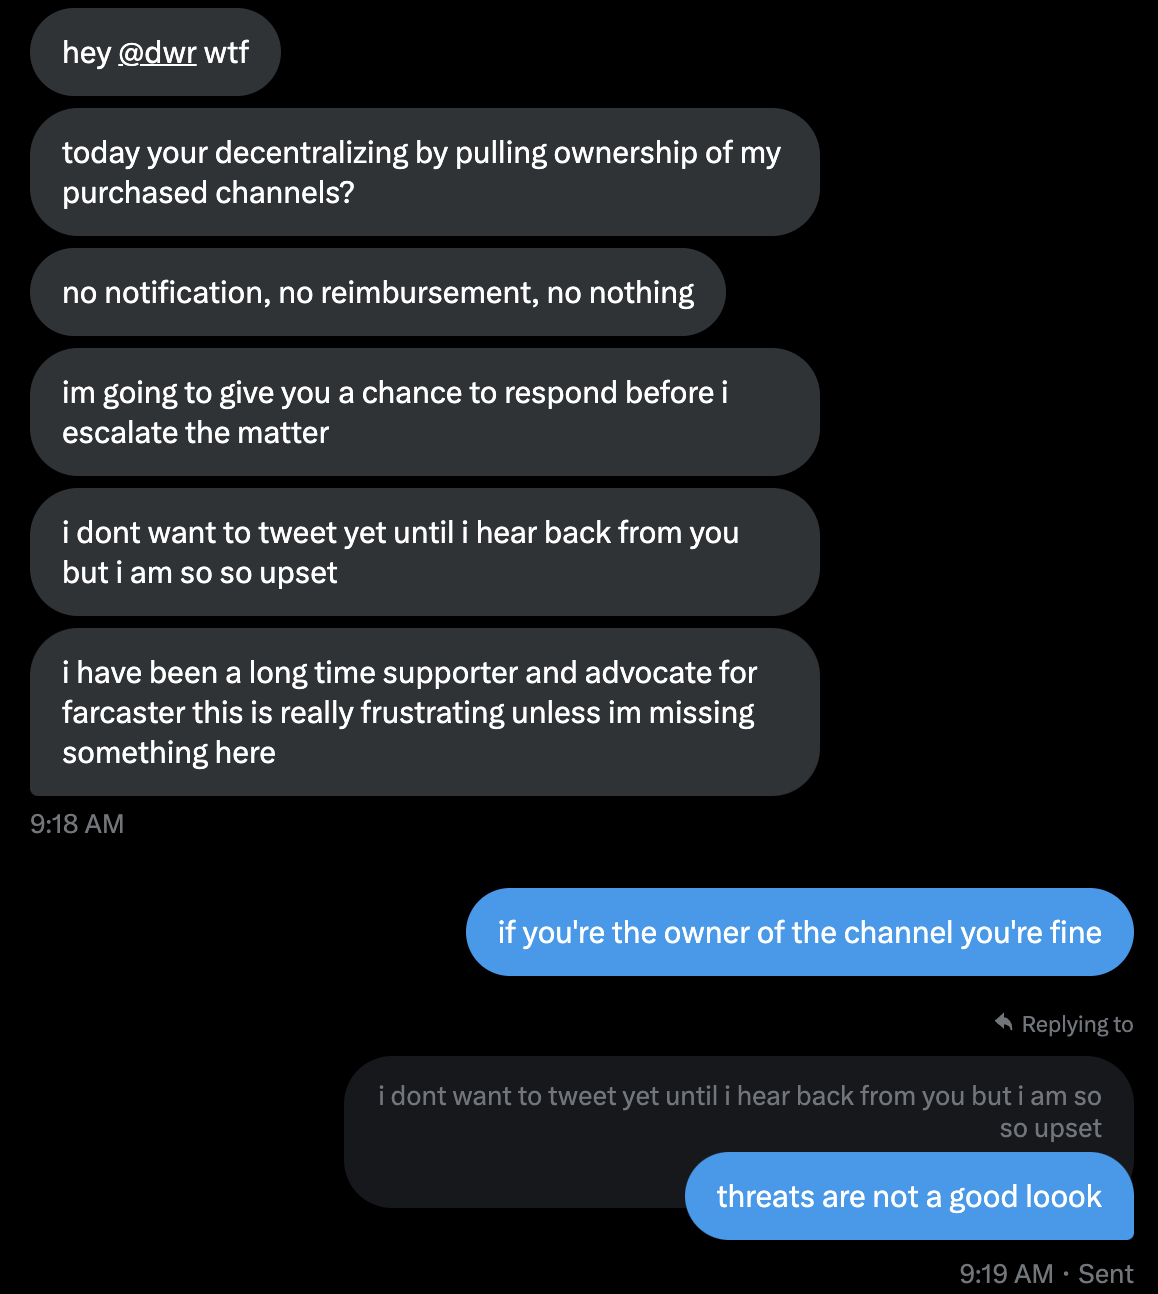The height and width of the screenshot is (1294, 1158).
Task: Select the 'threats are not a good loook' bubble
Action: pos(909,1196)
